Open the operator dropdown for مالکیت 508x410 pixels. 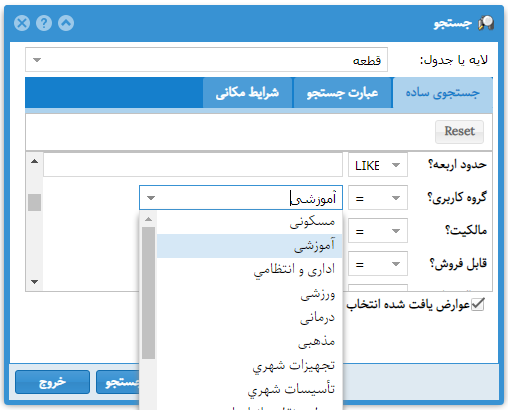(x=378, y=231)
